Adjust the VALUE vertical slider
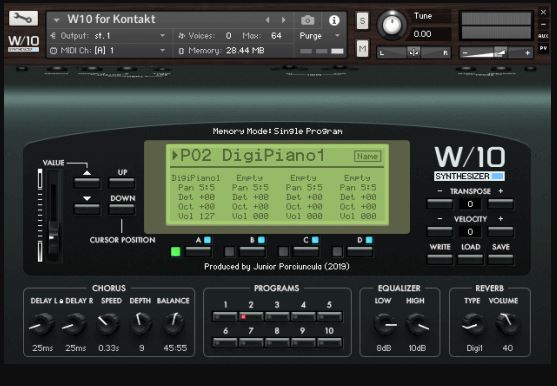557x386 pixels. (53, 216)
